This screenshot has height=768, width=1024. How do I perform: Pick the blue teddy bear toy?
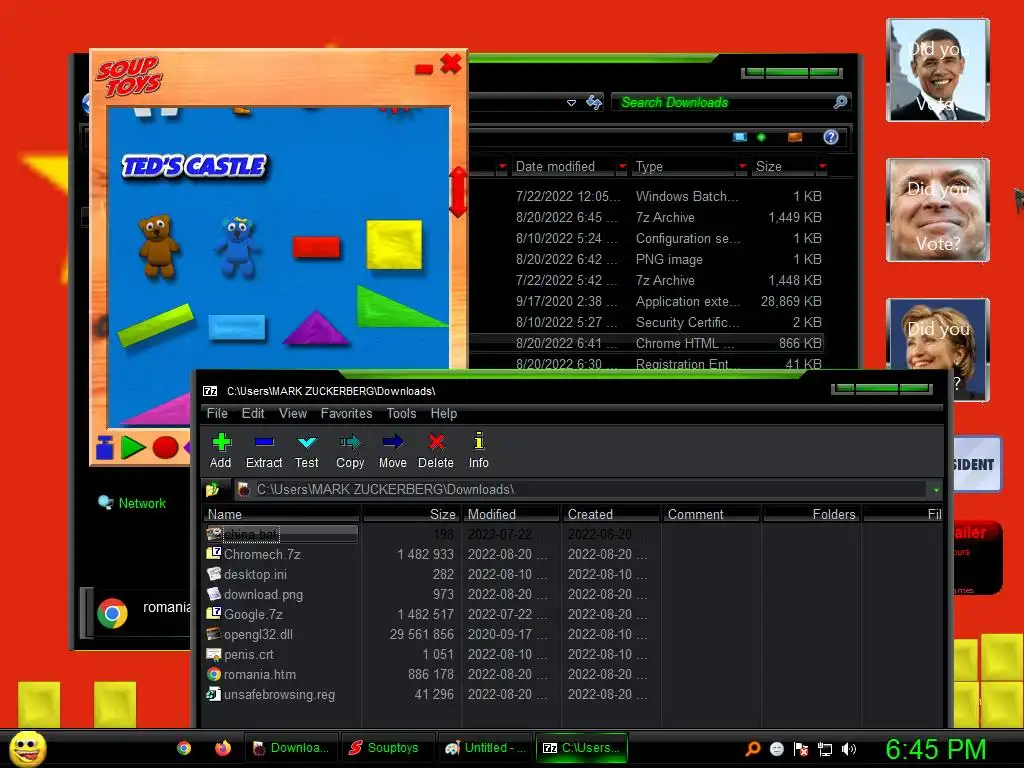237,247
